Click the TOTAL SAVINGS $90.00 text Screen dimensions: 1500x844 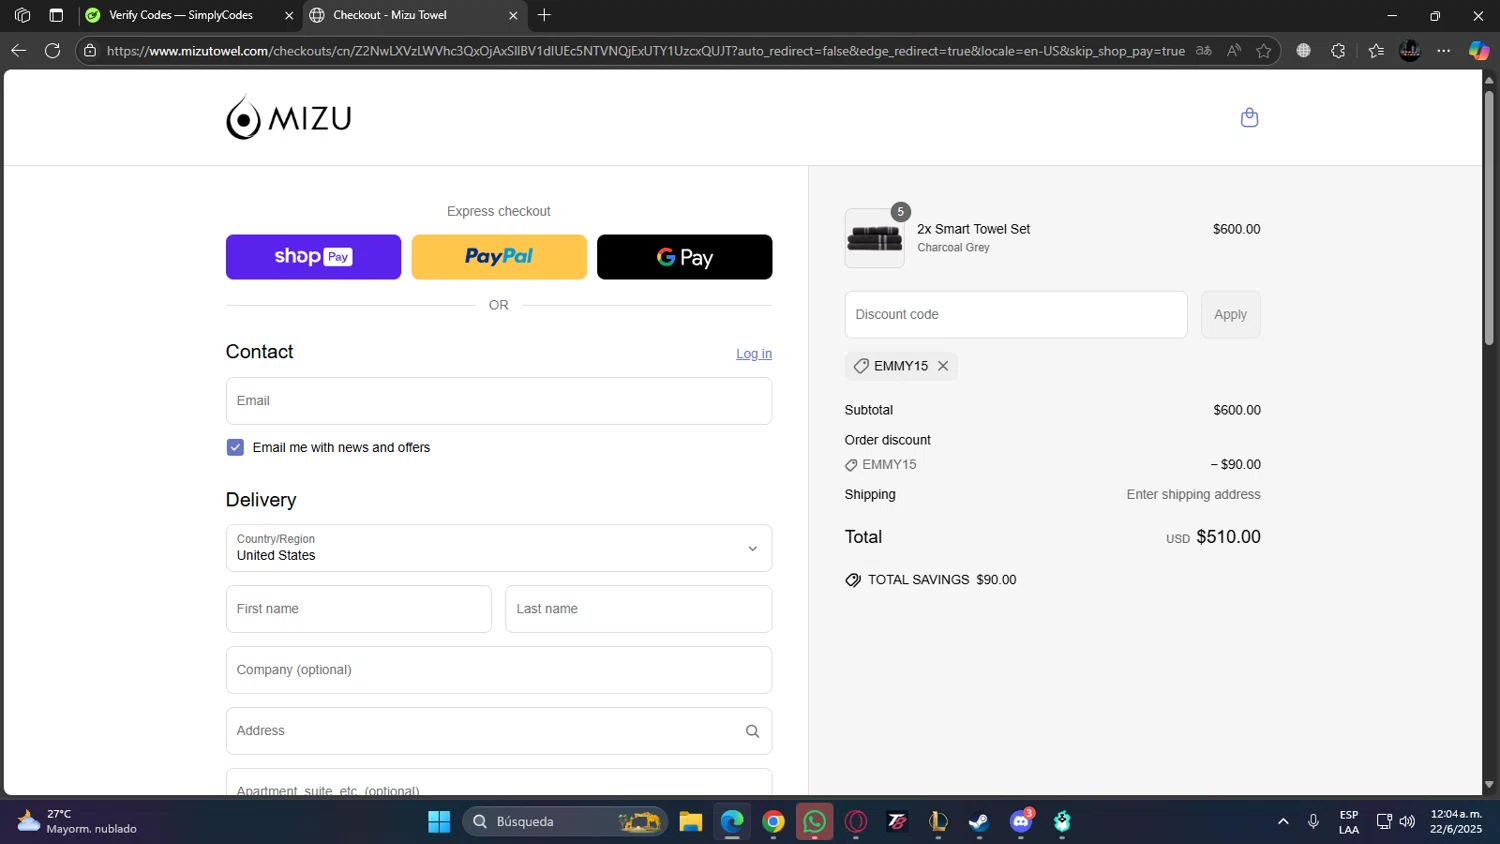pyautogui.click(x=942, y=580)
